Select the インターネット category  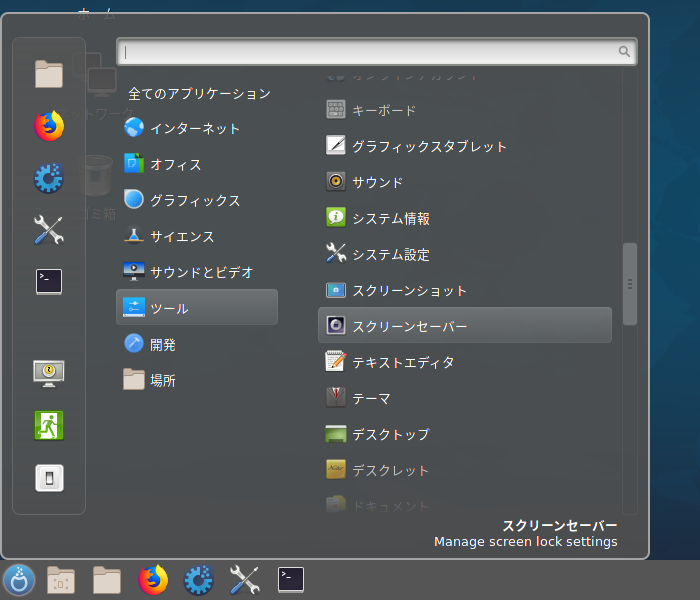point(197,129)
